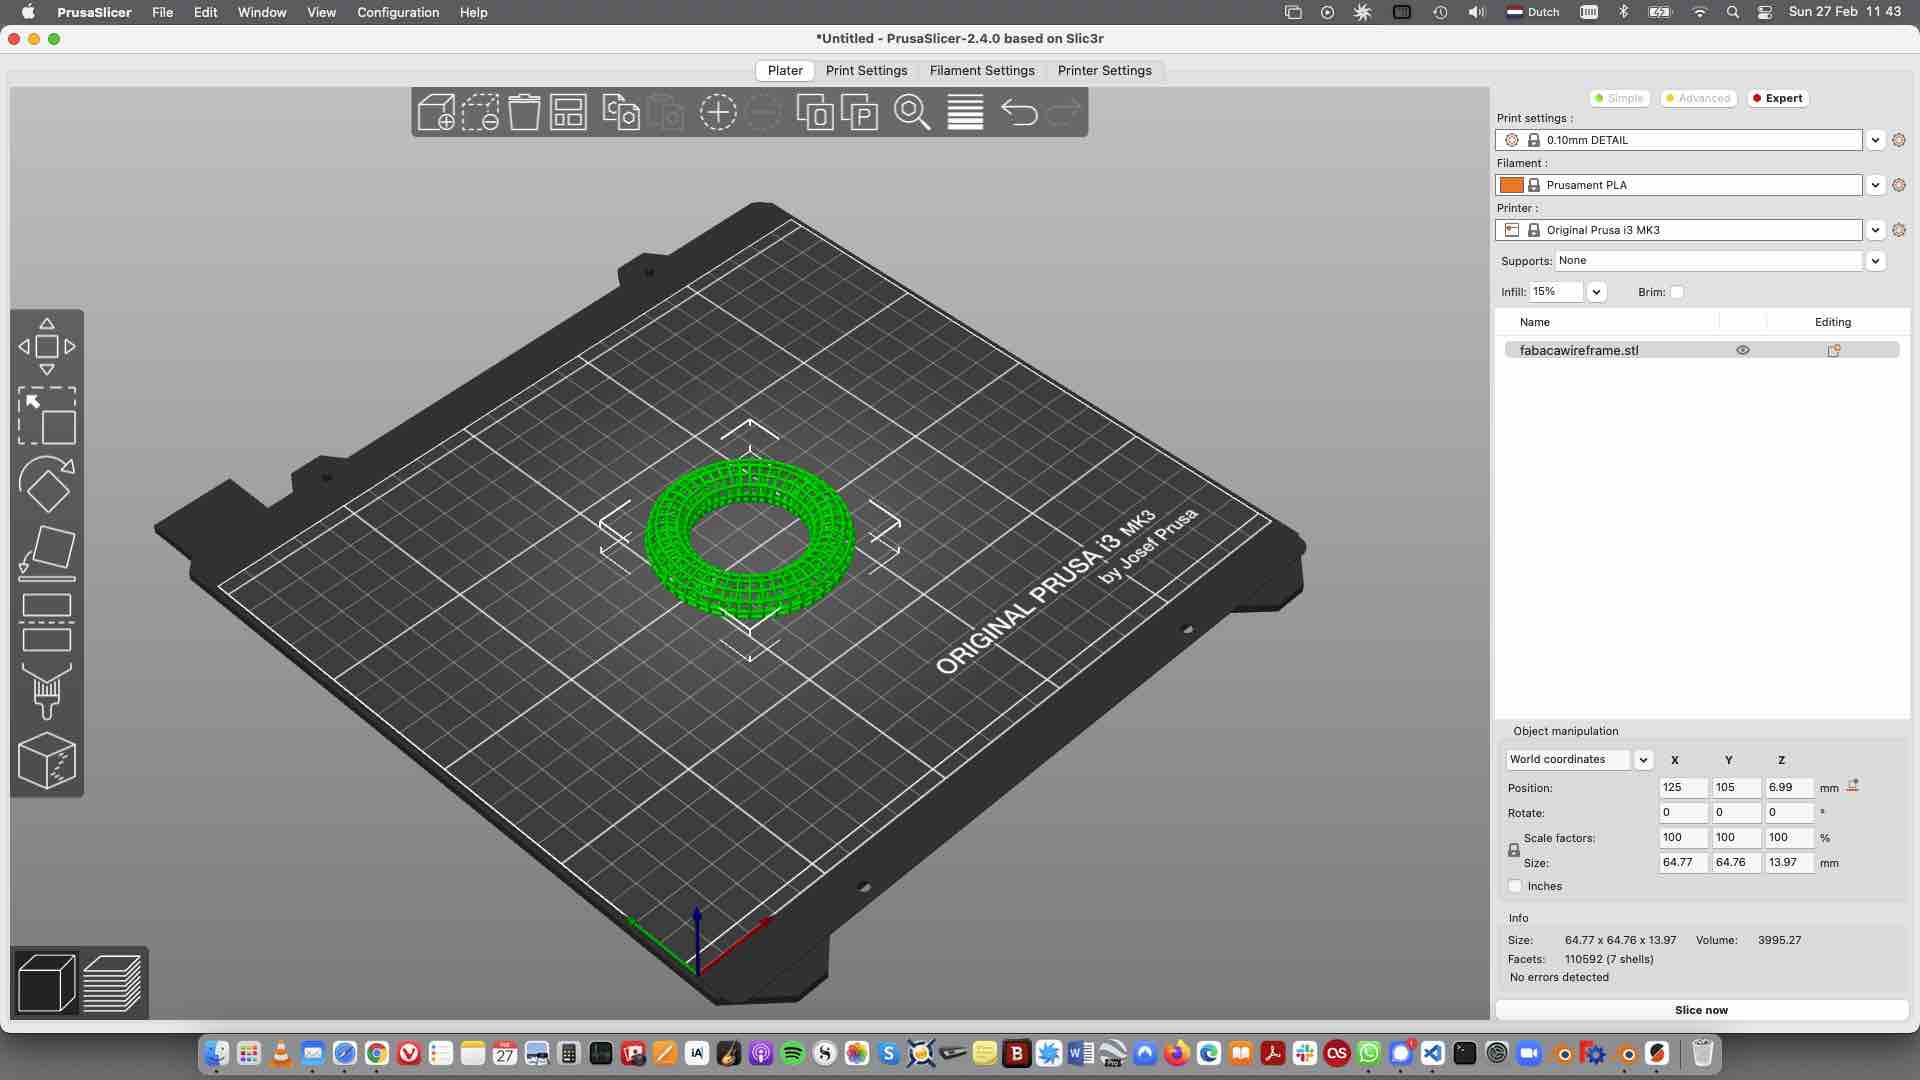Click the Scale object tool
The height and width of the screenshot is (1080, 1920).
pyautogui.click(x=46, y=417)
